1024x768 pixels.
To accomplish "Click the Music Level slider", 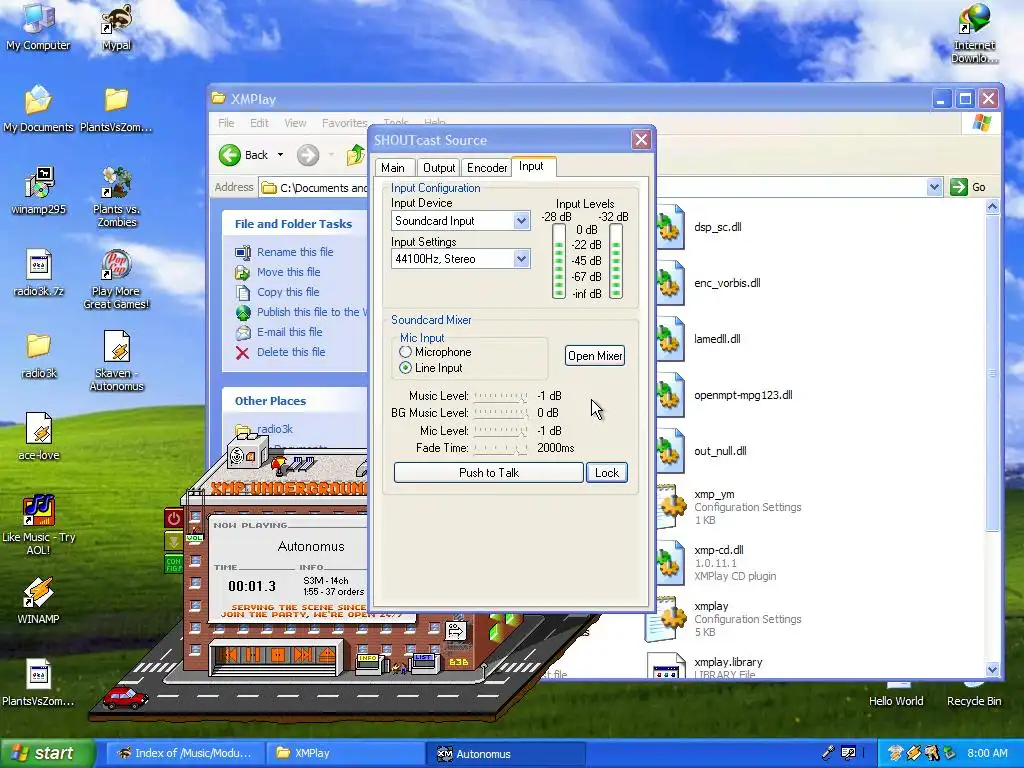I will pos(500,396).
